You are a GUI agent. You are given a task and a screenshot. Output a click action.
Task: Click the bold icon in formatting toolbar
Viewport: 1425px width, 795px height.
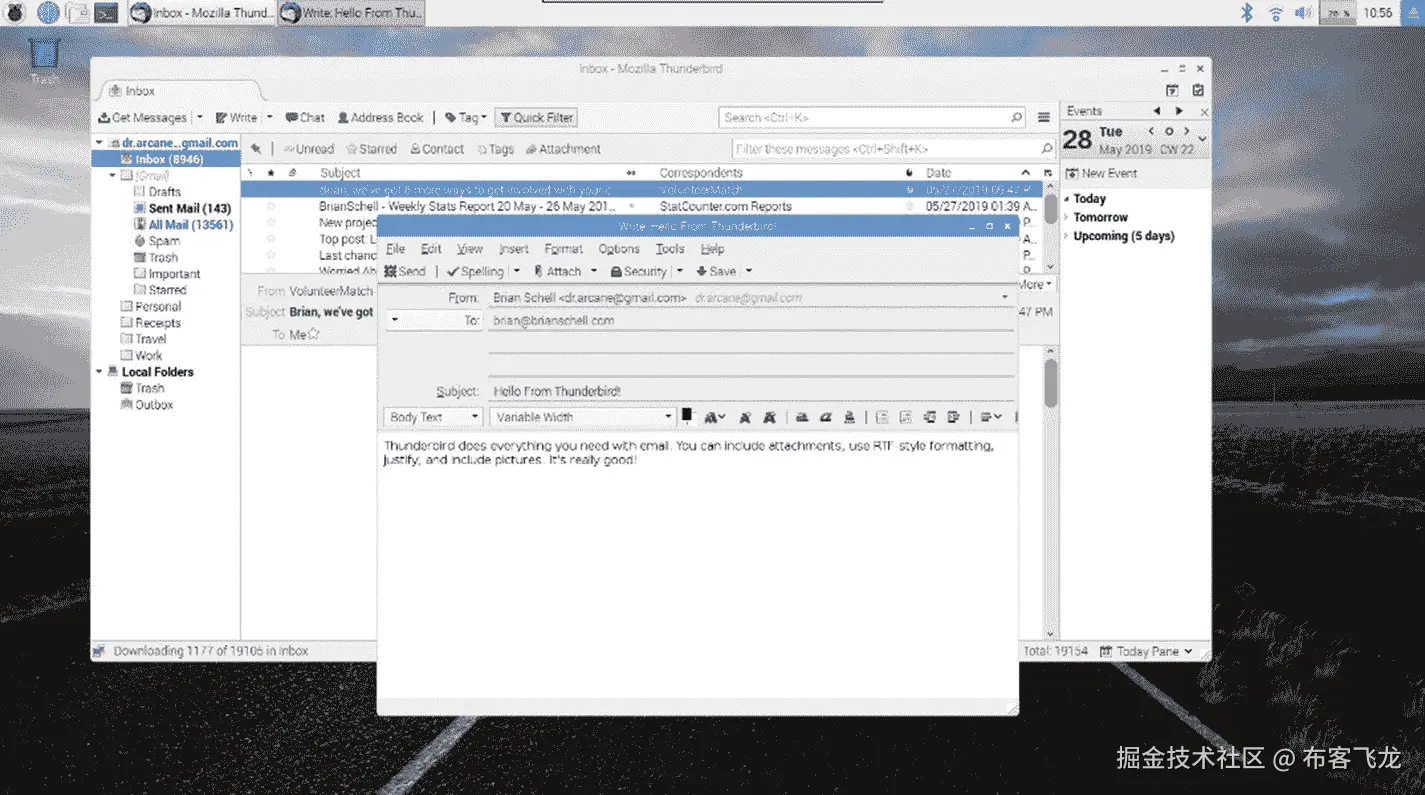coord(802,417)
